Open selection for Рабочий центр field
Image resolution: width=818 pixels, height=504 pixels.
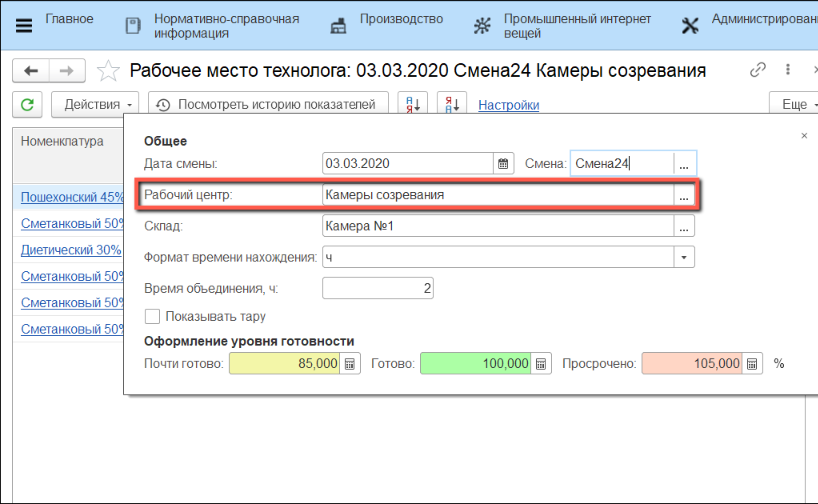tap(684, 196)
